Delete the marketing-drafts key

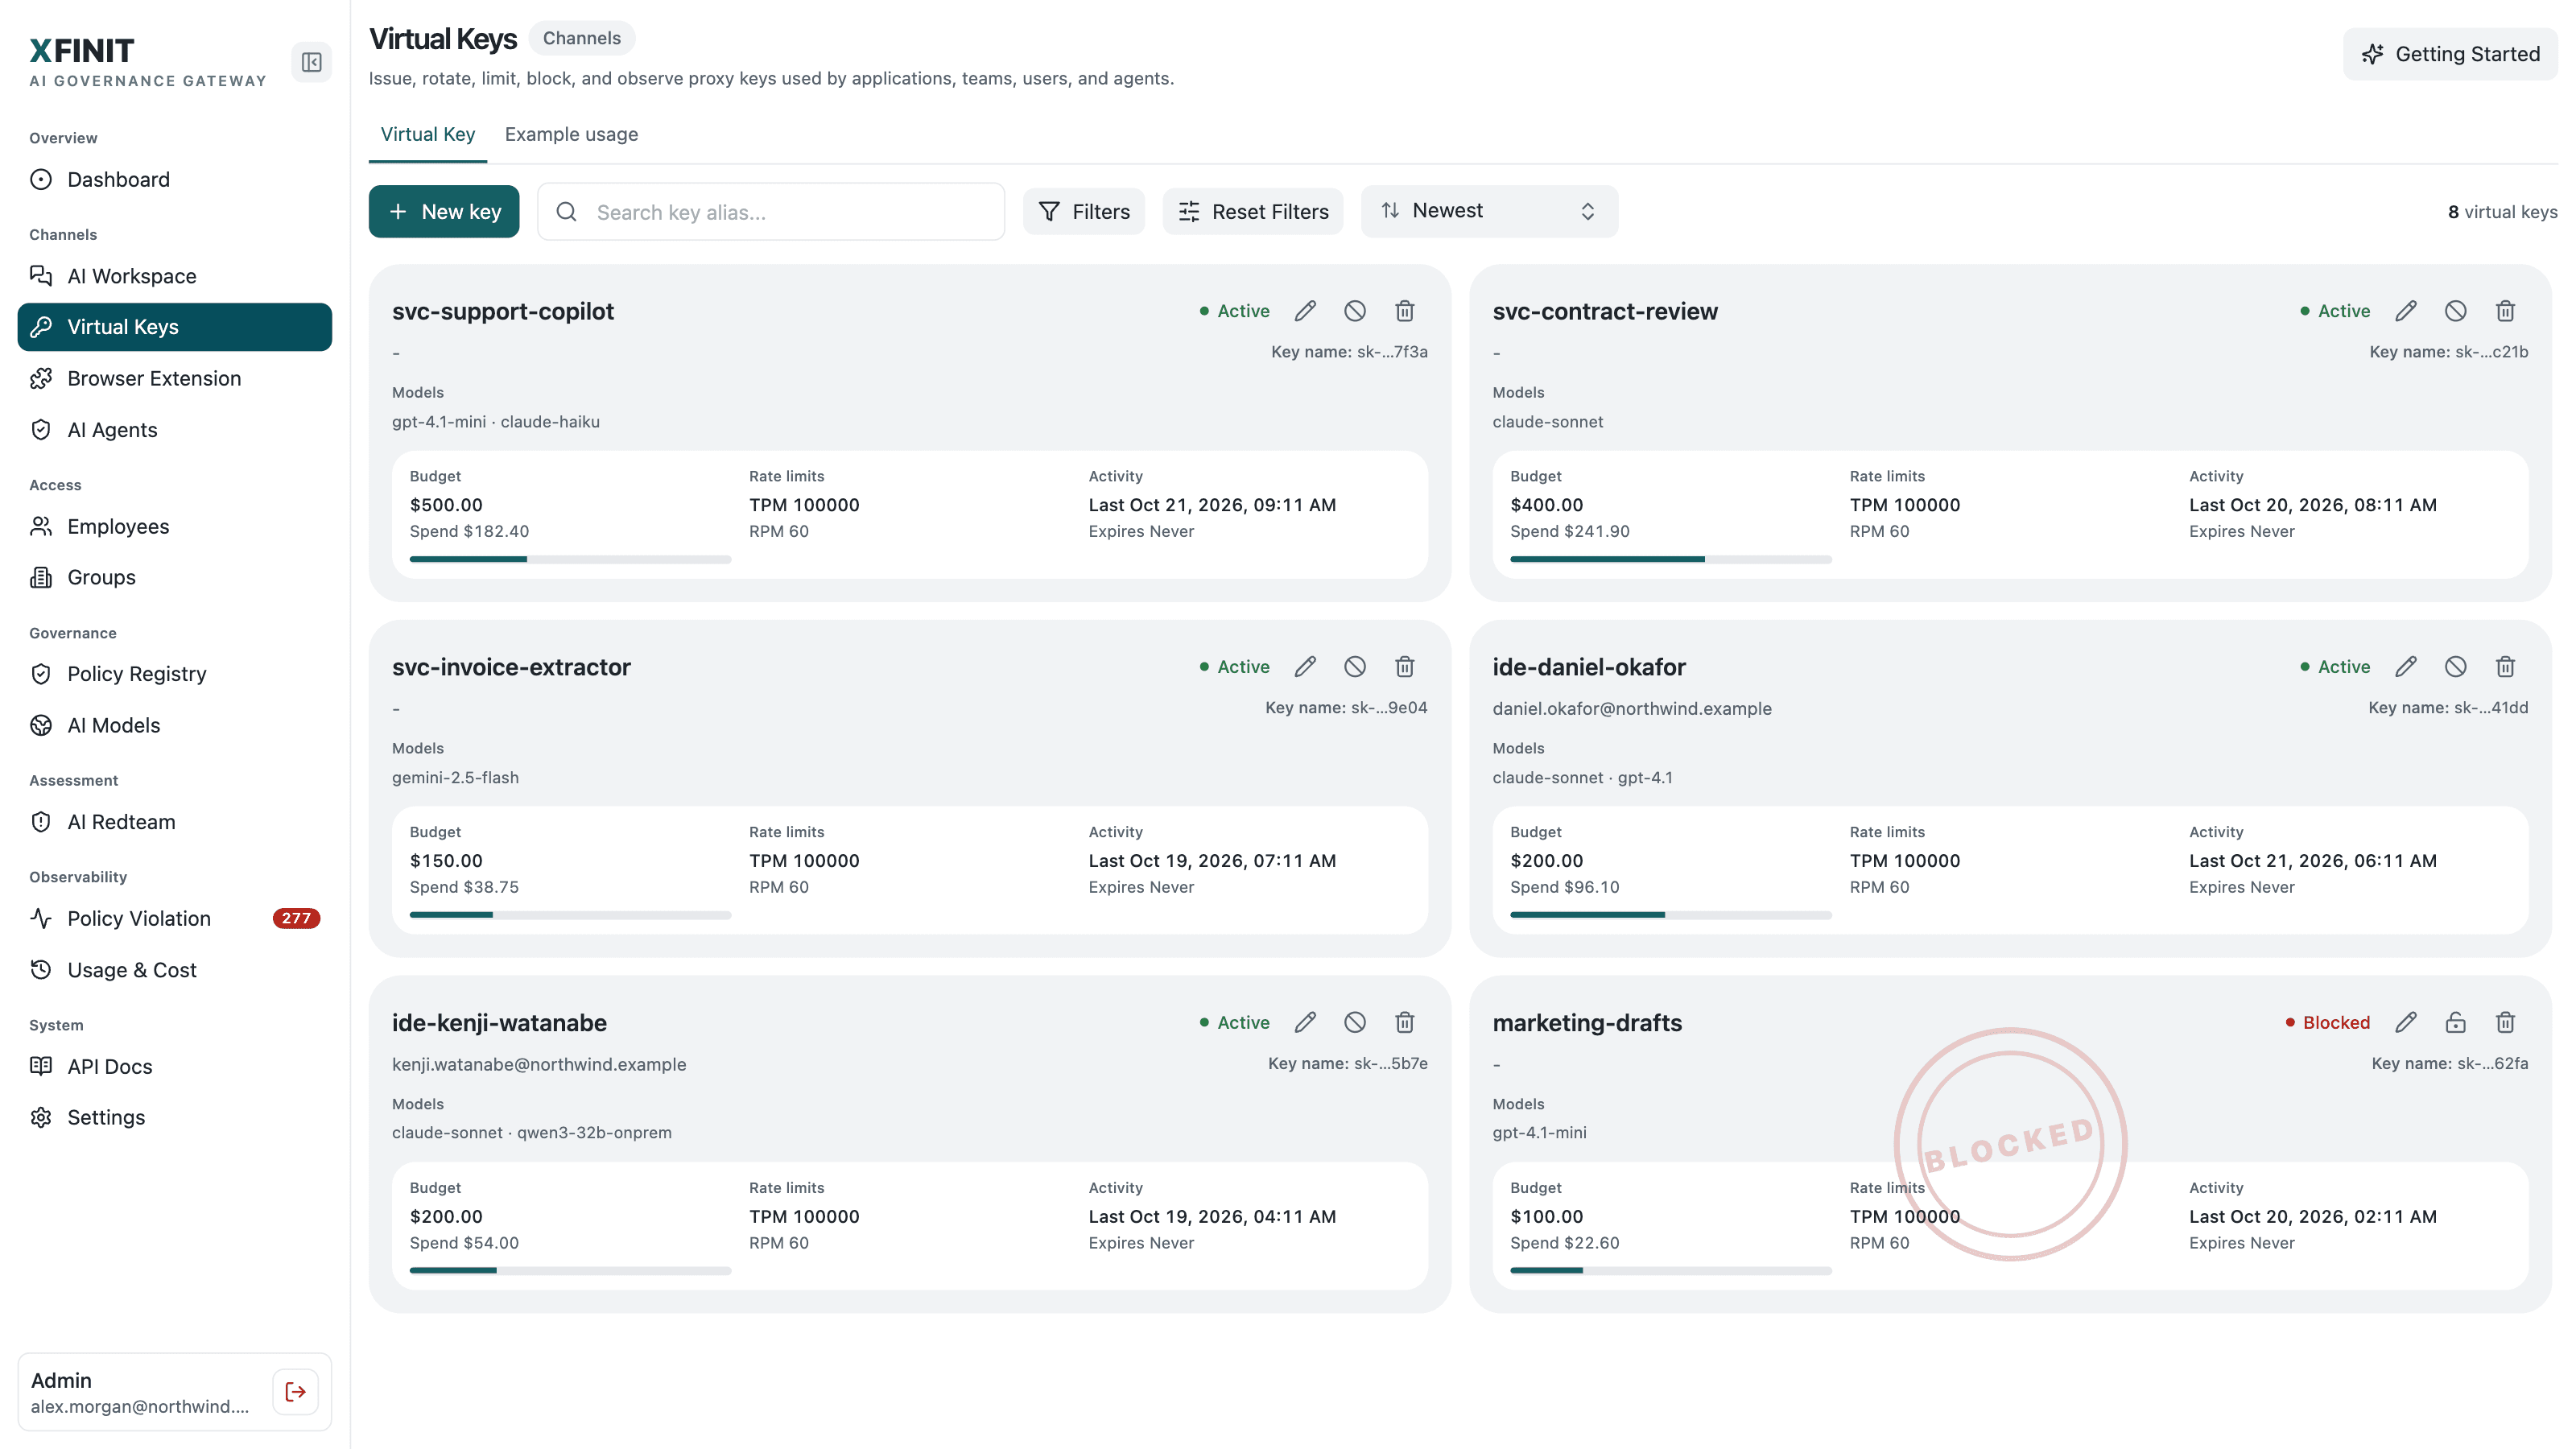[x=2506, y=1022]
